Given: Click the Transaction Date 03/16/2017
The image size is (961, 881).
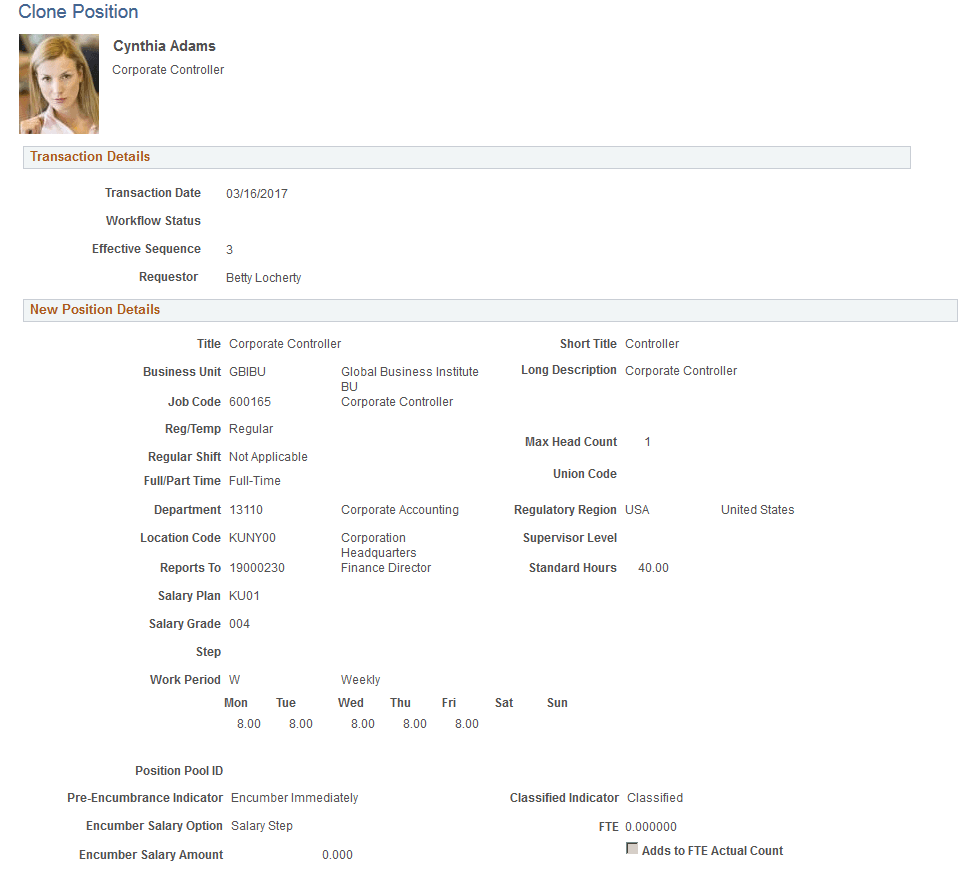Looking at the screenshot, I should click(x=256, y=192).
